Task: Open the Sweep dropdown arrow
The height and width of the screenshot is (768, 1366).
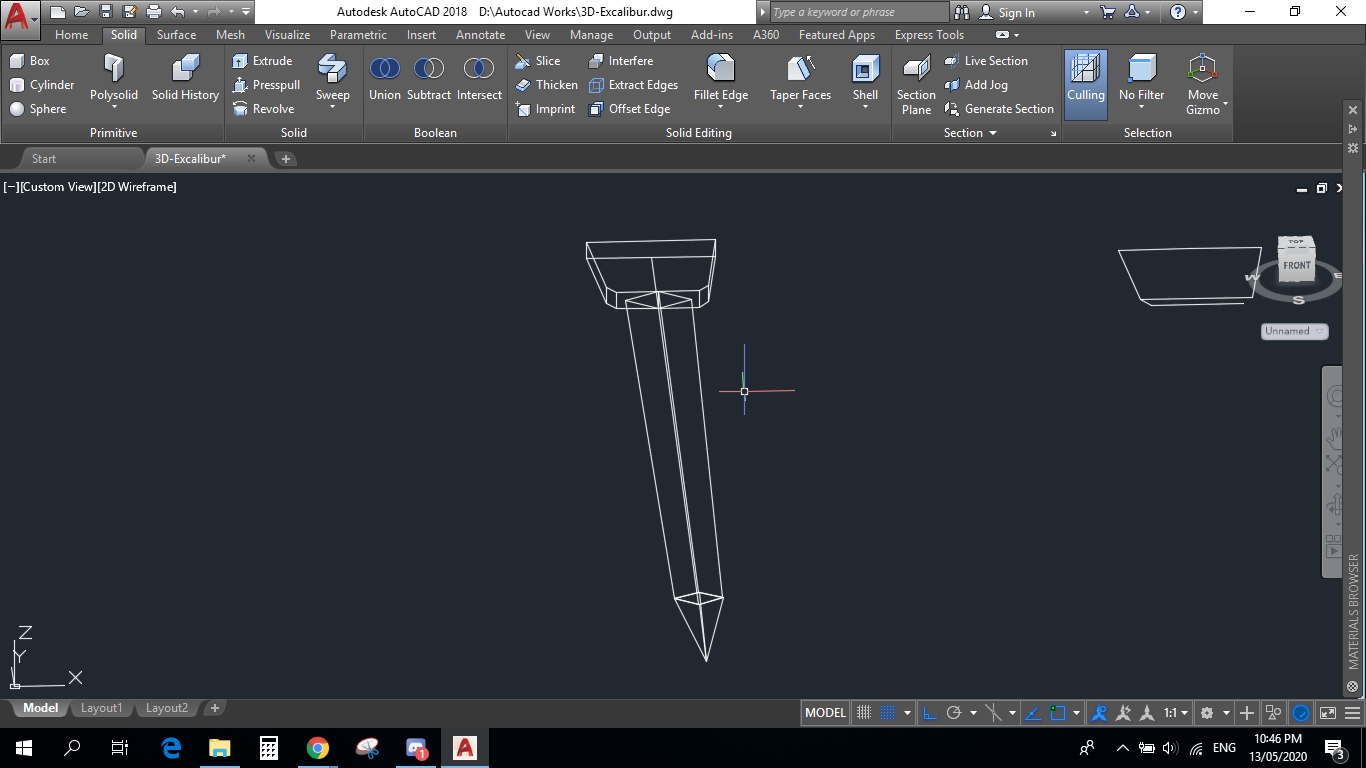Action: (333, 108)
